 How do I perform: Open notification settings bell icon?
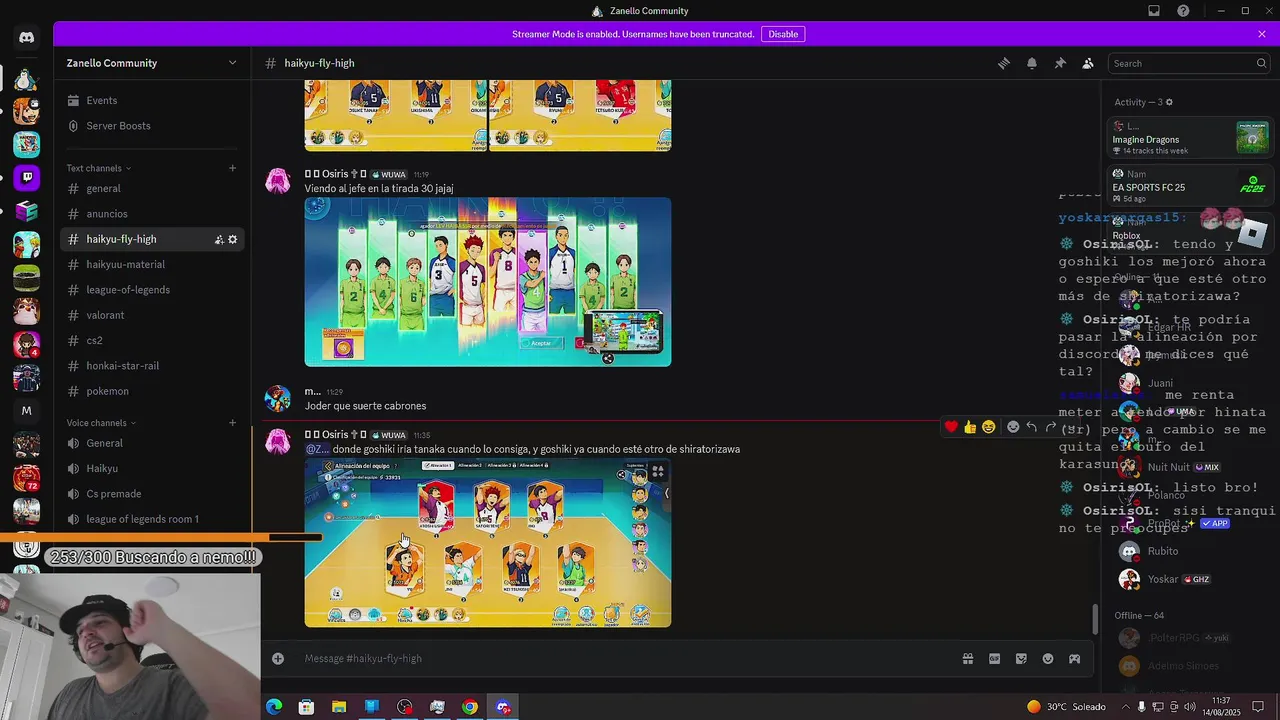pyautogui.click(x=1032, y=63)
